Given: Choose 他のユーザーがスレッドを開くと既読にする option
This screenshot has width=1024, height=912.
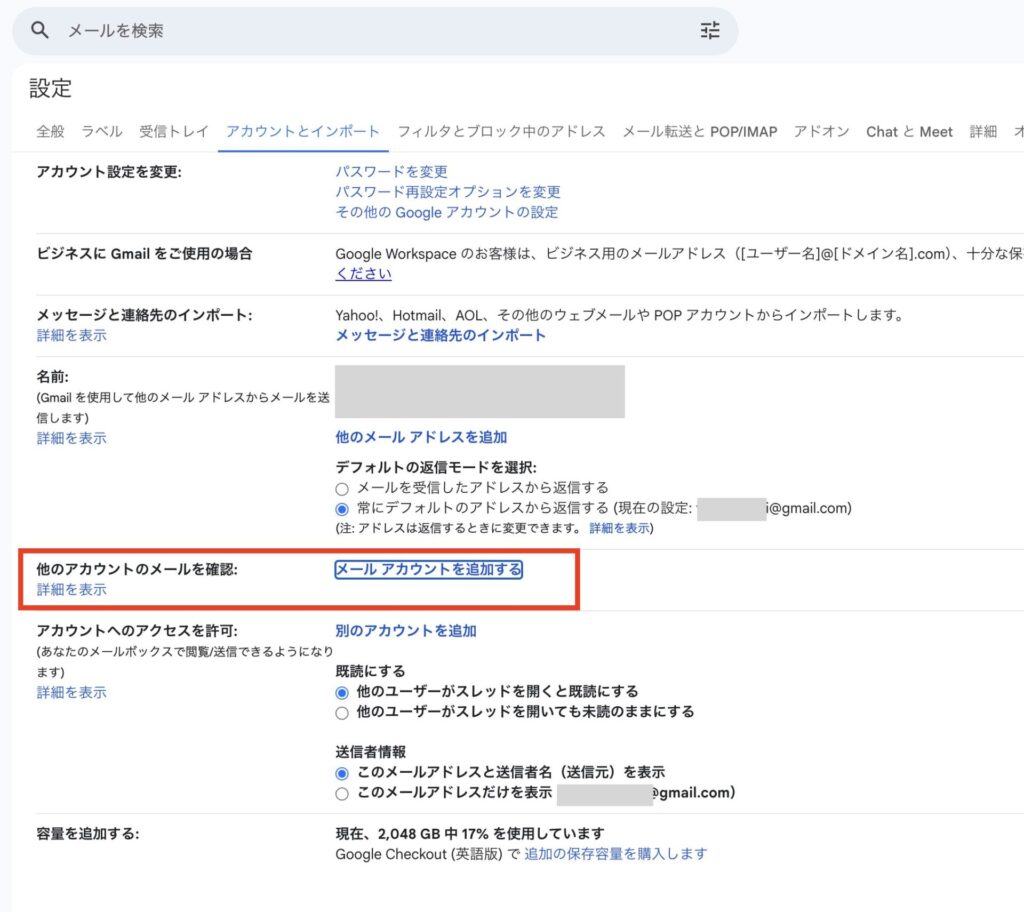Looking at the screenshot, I should [x=342, y=692].
